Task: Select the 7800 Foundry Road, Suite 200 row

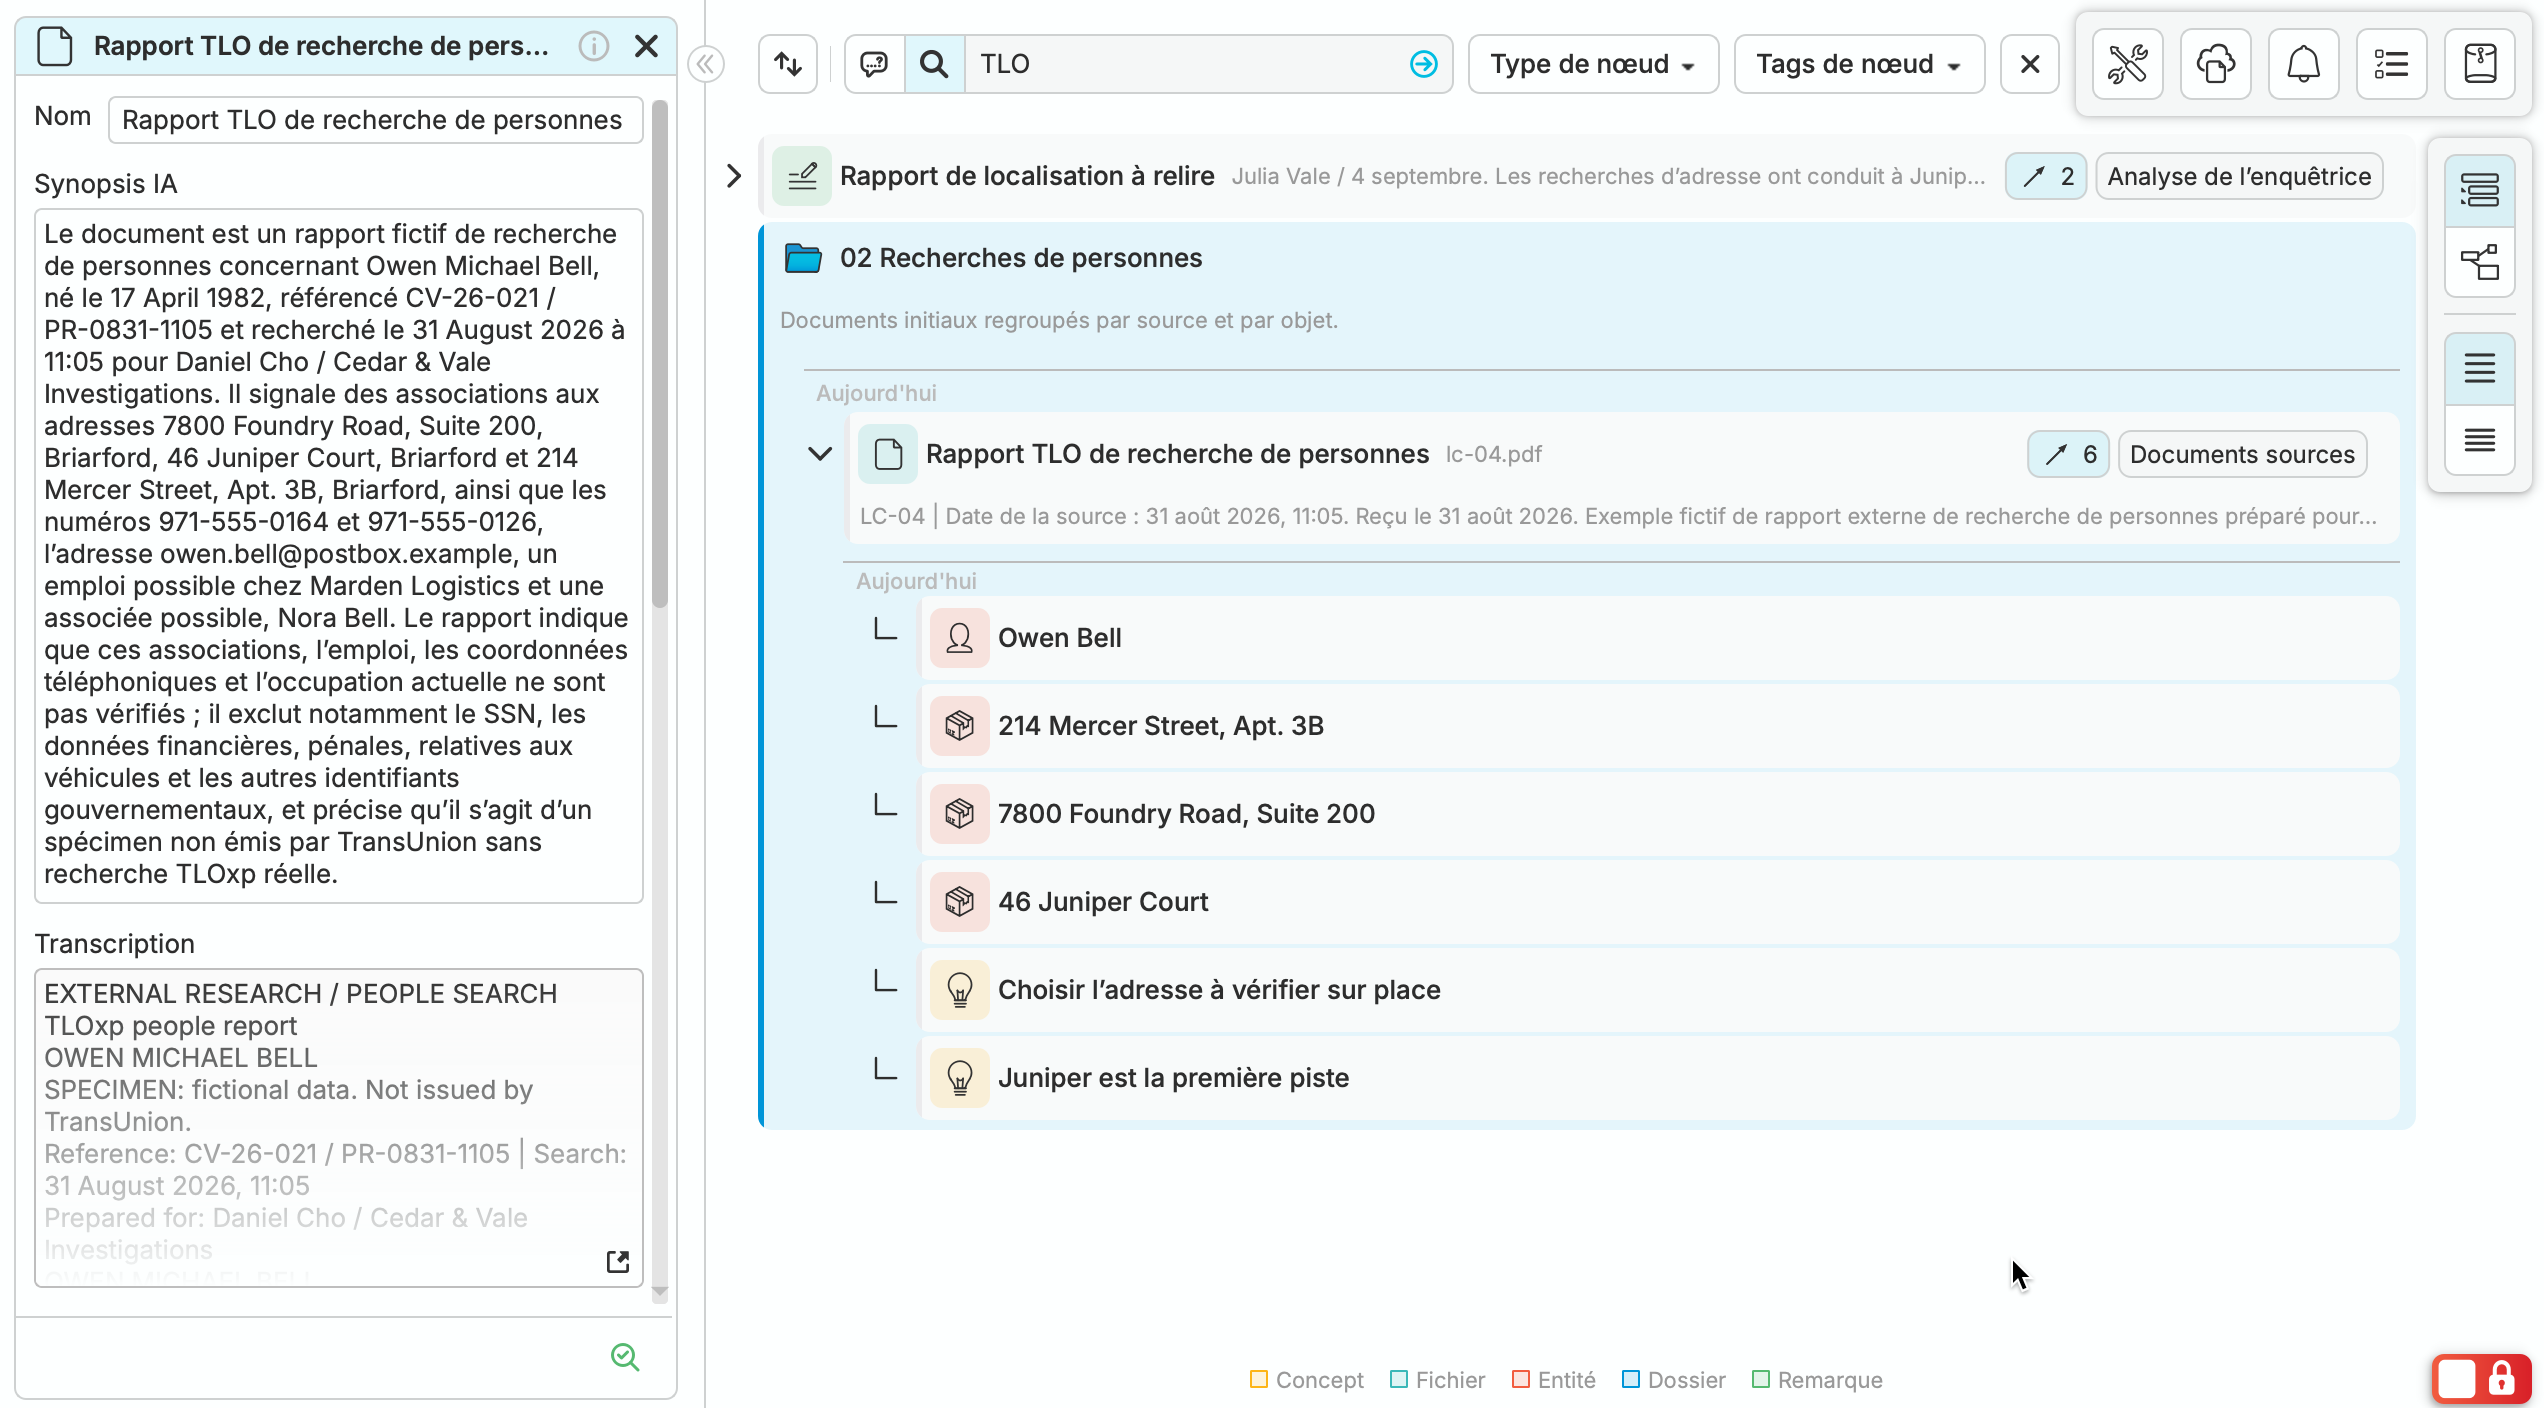Action: [x=1658, y=814]
